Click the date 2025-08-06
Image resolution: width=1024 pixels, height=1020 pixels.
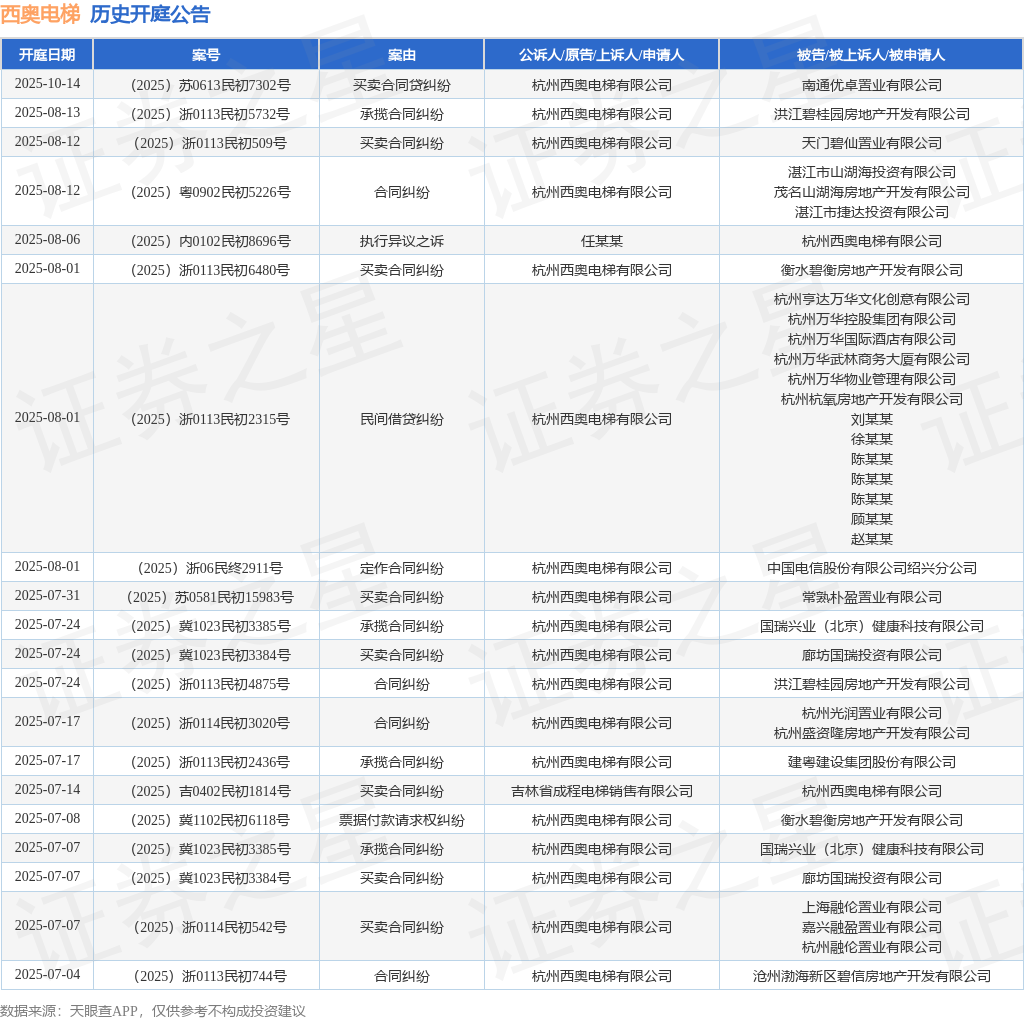(47, 239)
